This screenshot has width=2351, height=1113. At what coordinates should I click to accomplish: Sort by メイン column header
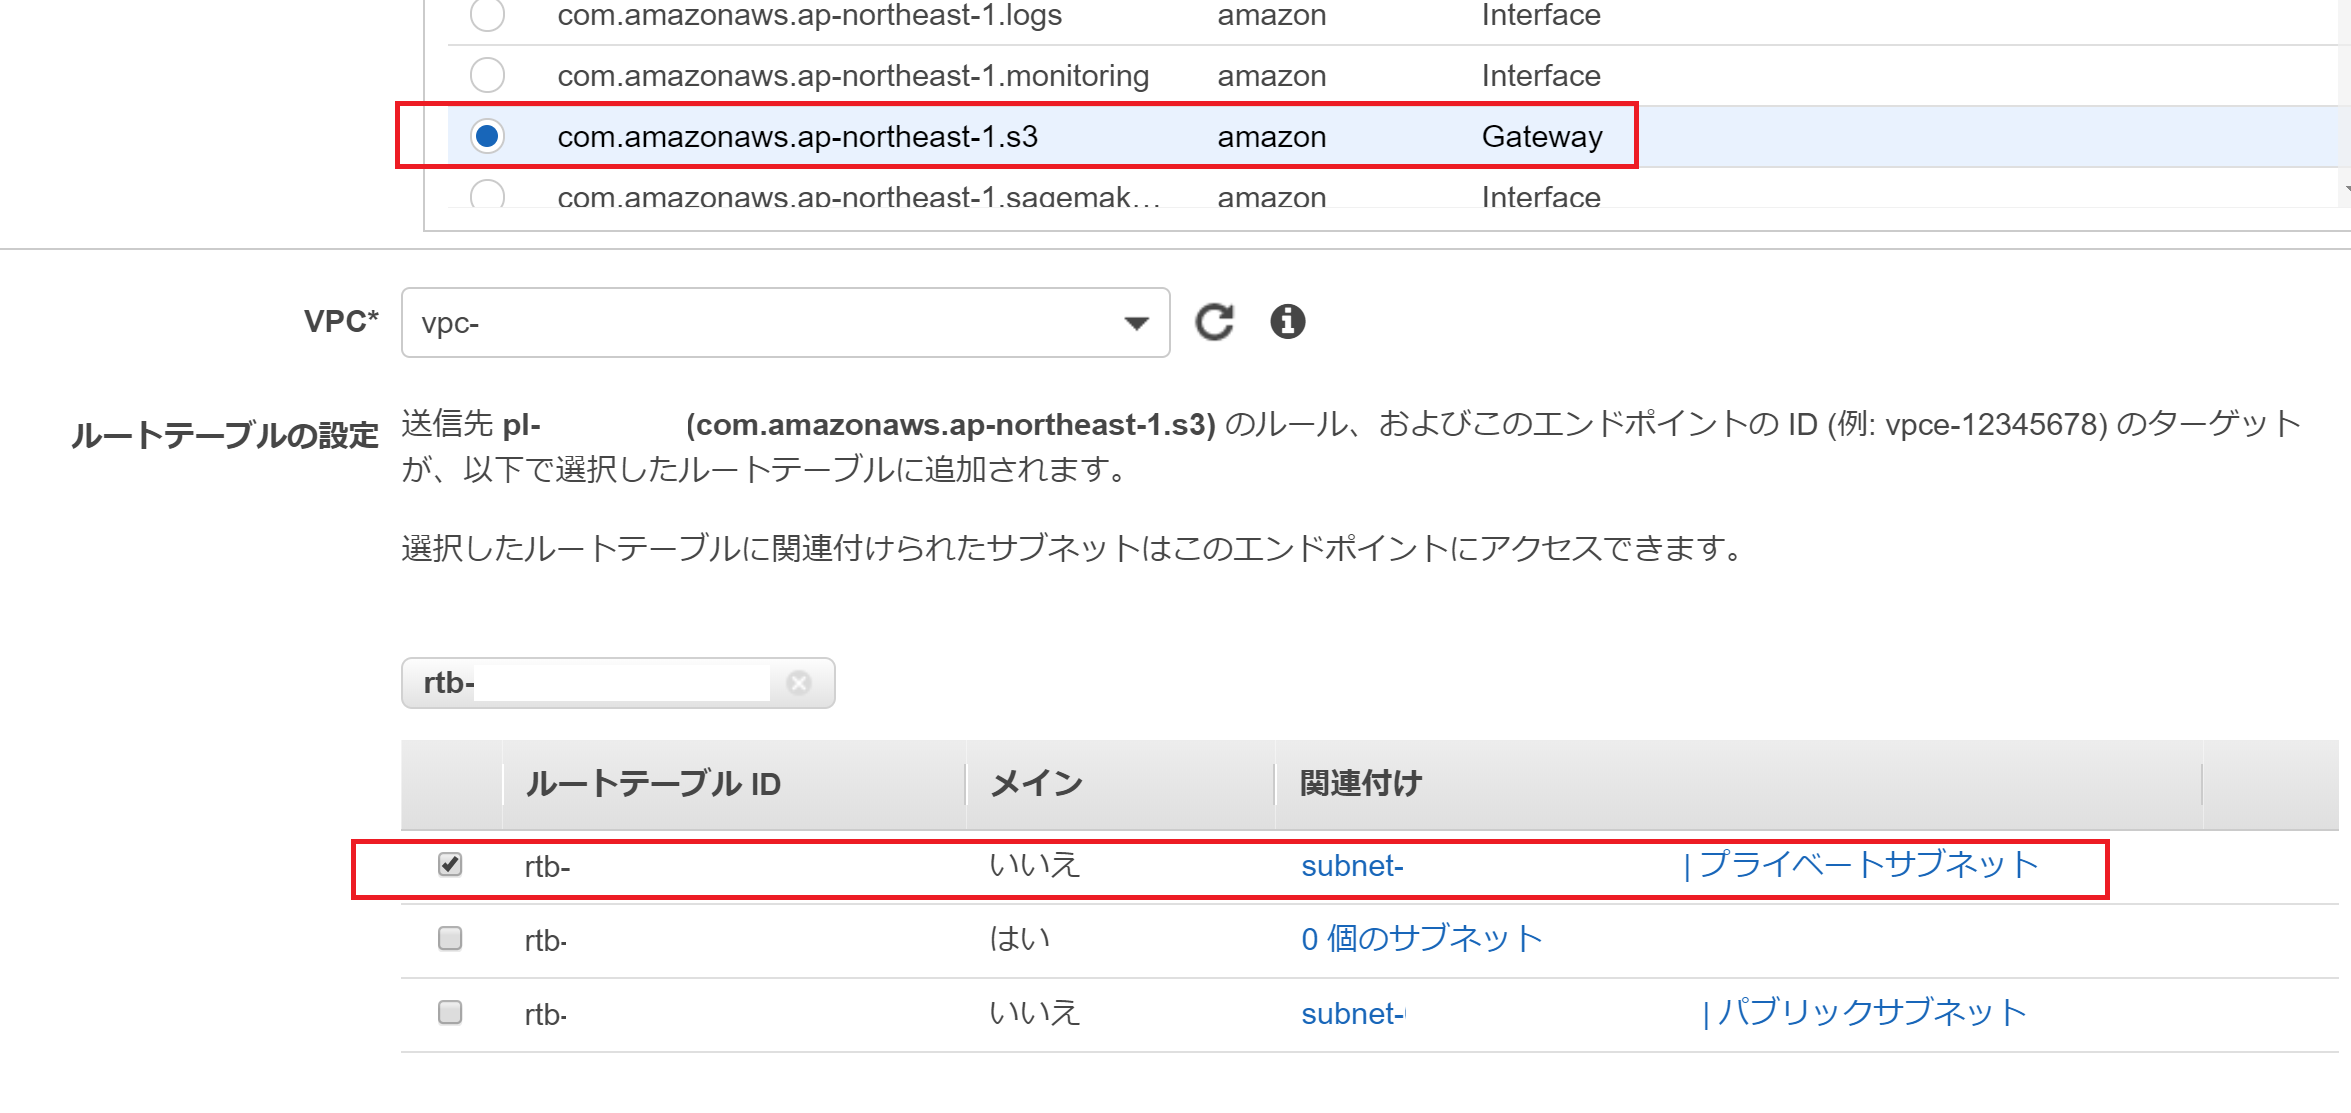click(x=1036, y=784)
